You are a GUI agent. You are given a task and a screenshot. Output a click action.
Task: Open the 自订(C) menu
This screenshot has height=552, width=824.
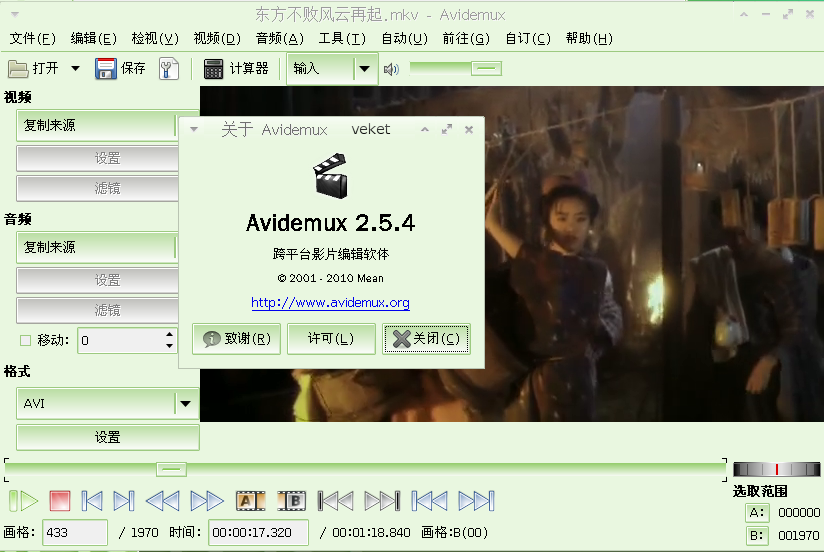528,38
